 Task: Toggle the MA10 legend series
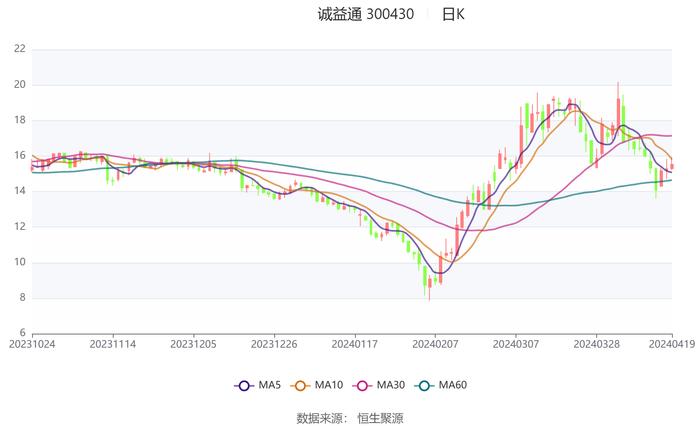click(x=317, y=385)
